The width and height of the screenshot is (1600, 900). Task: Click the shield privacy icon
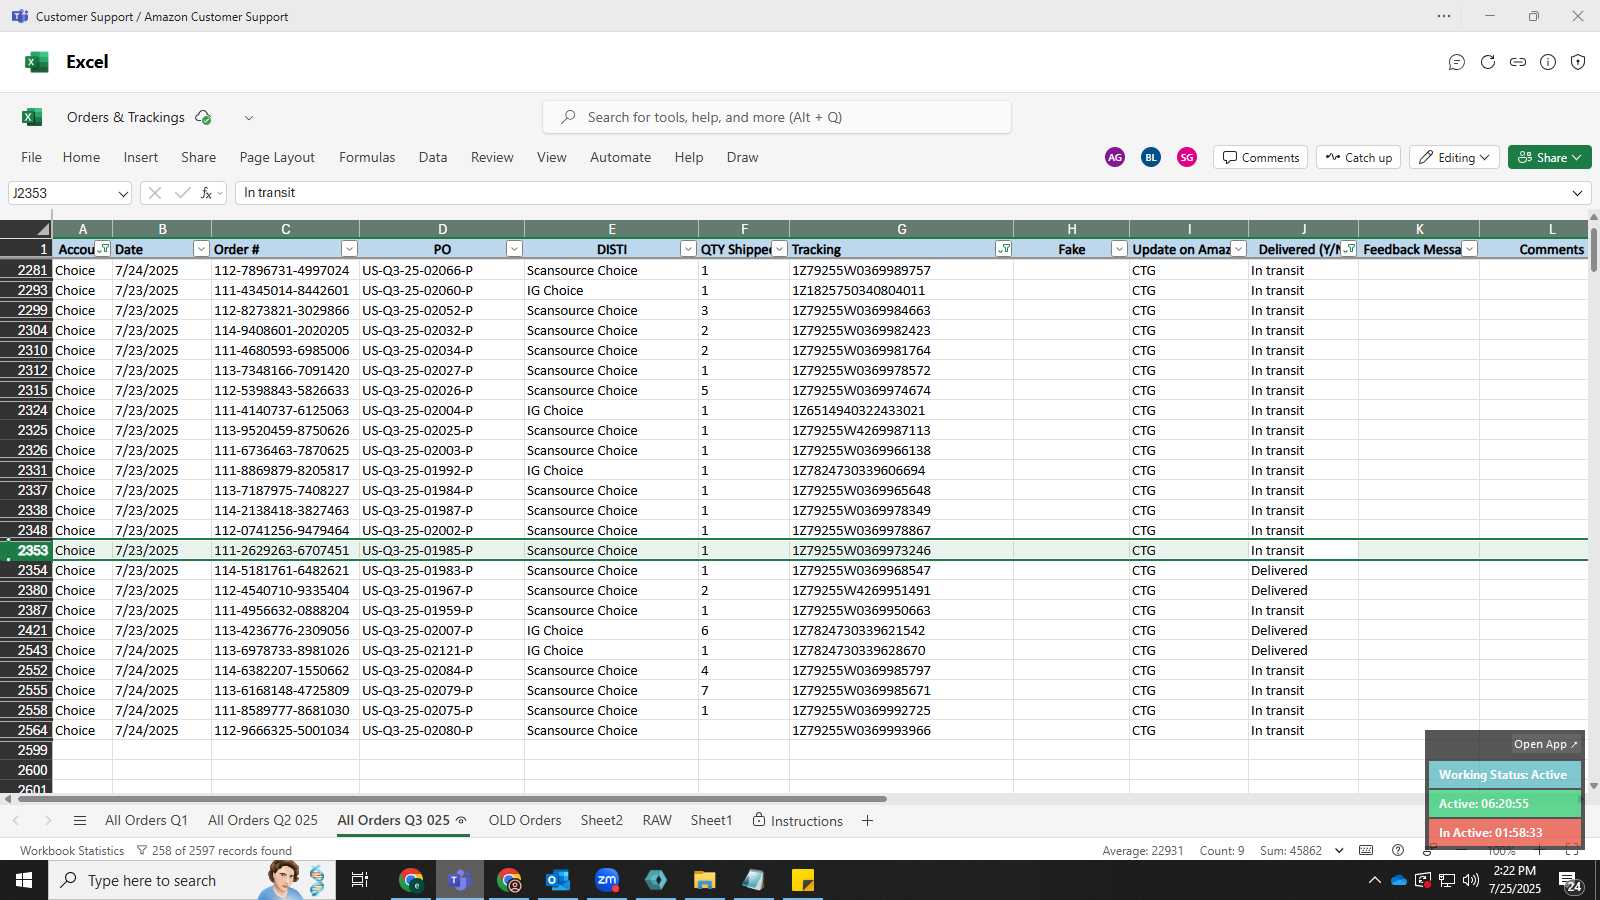tap(1578, 62)
